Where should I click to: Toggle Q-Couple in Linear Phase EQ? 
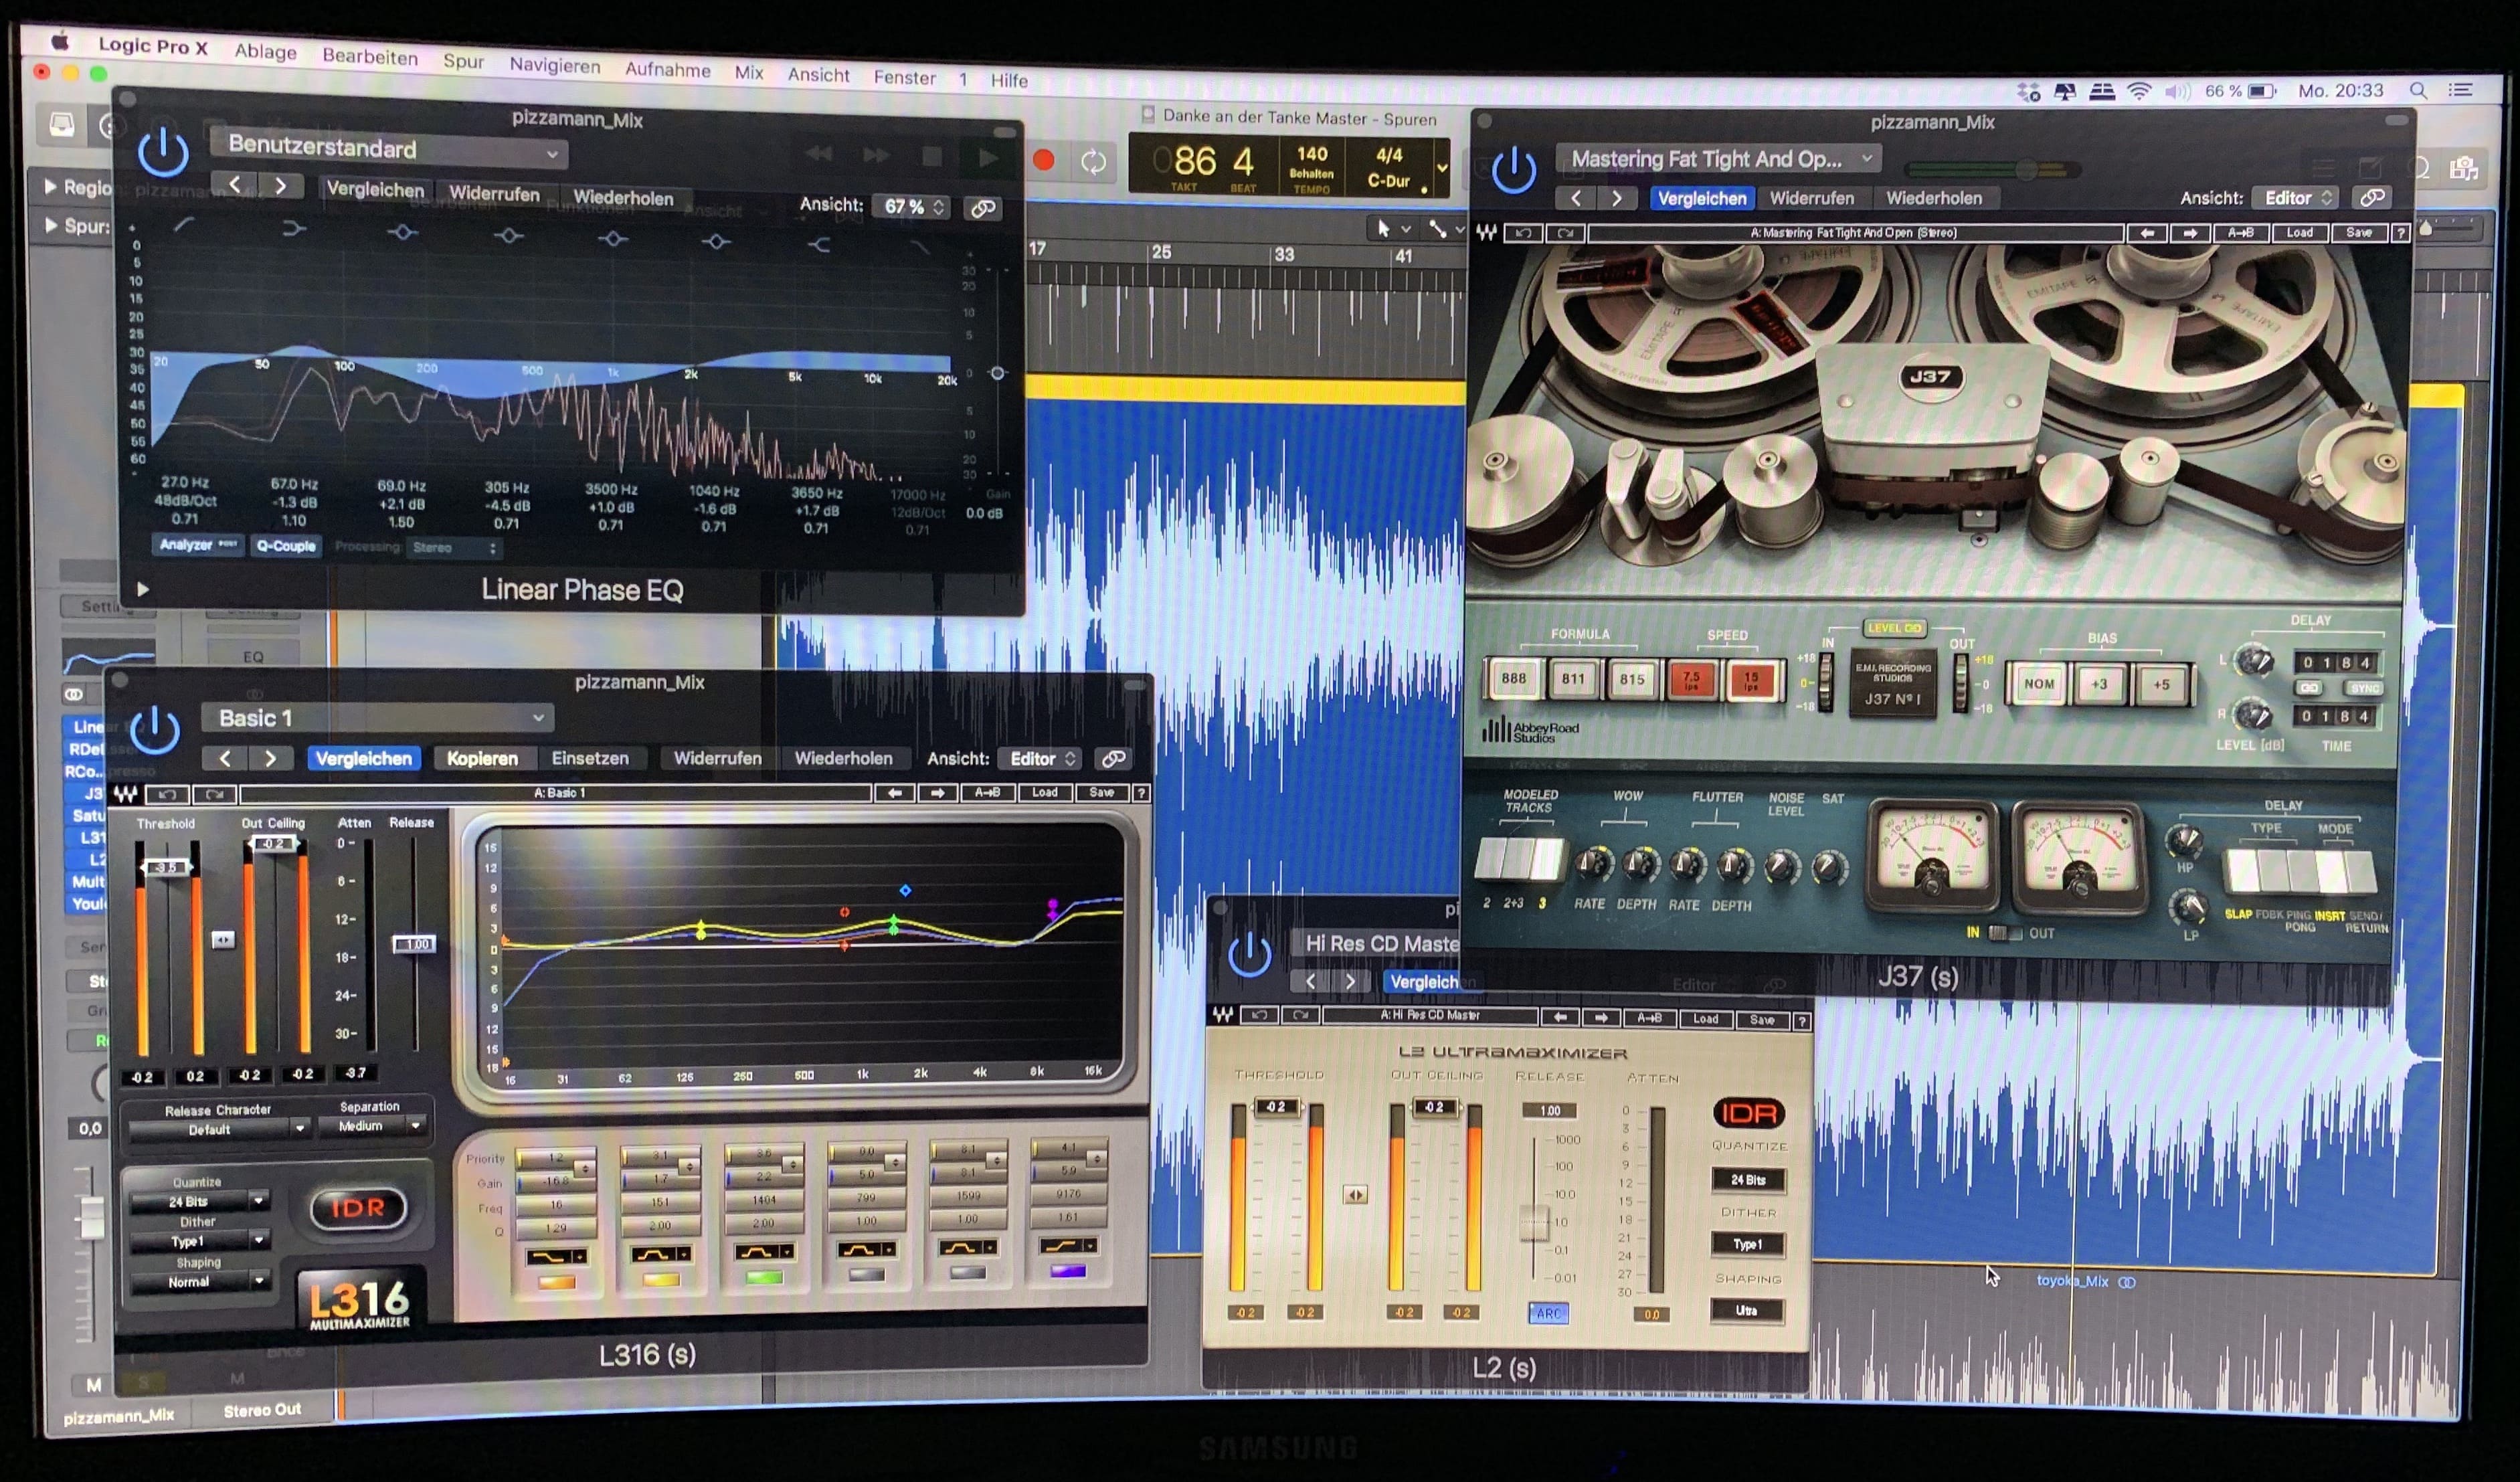click(286, 545)
